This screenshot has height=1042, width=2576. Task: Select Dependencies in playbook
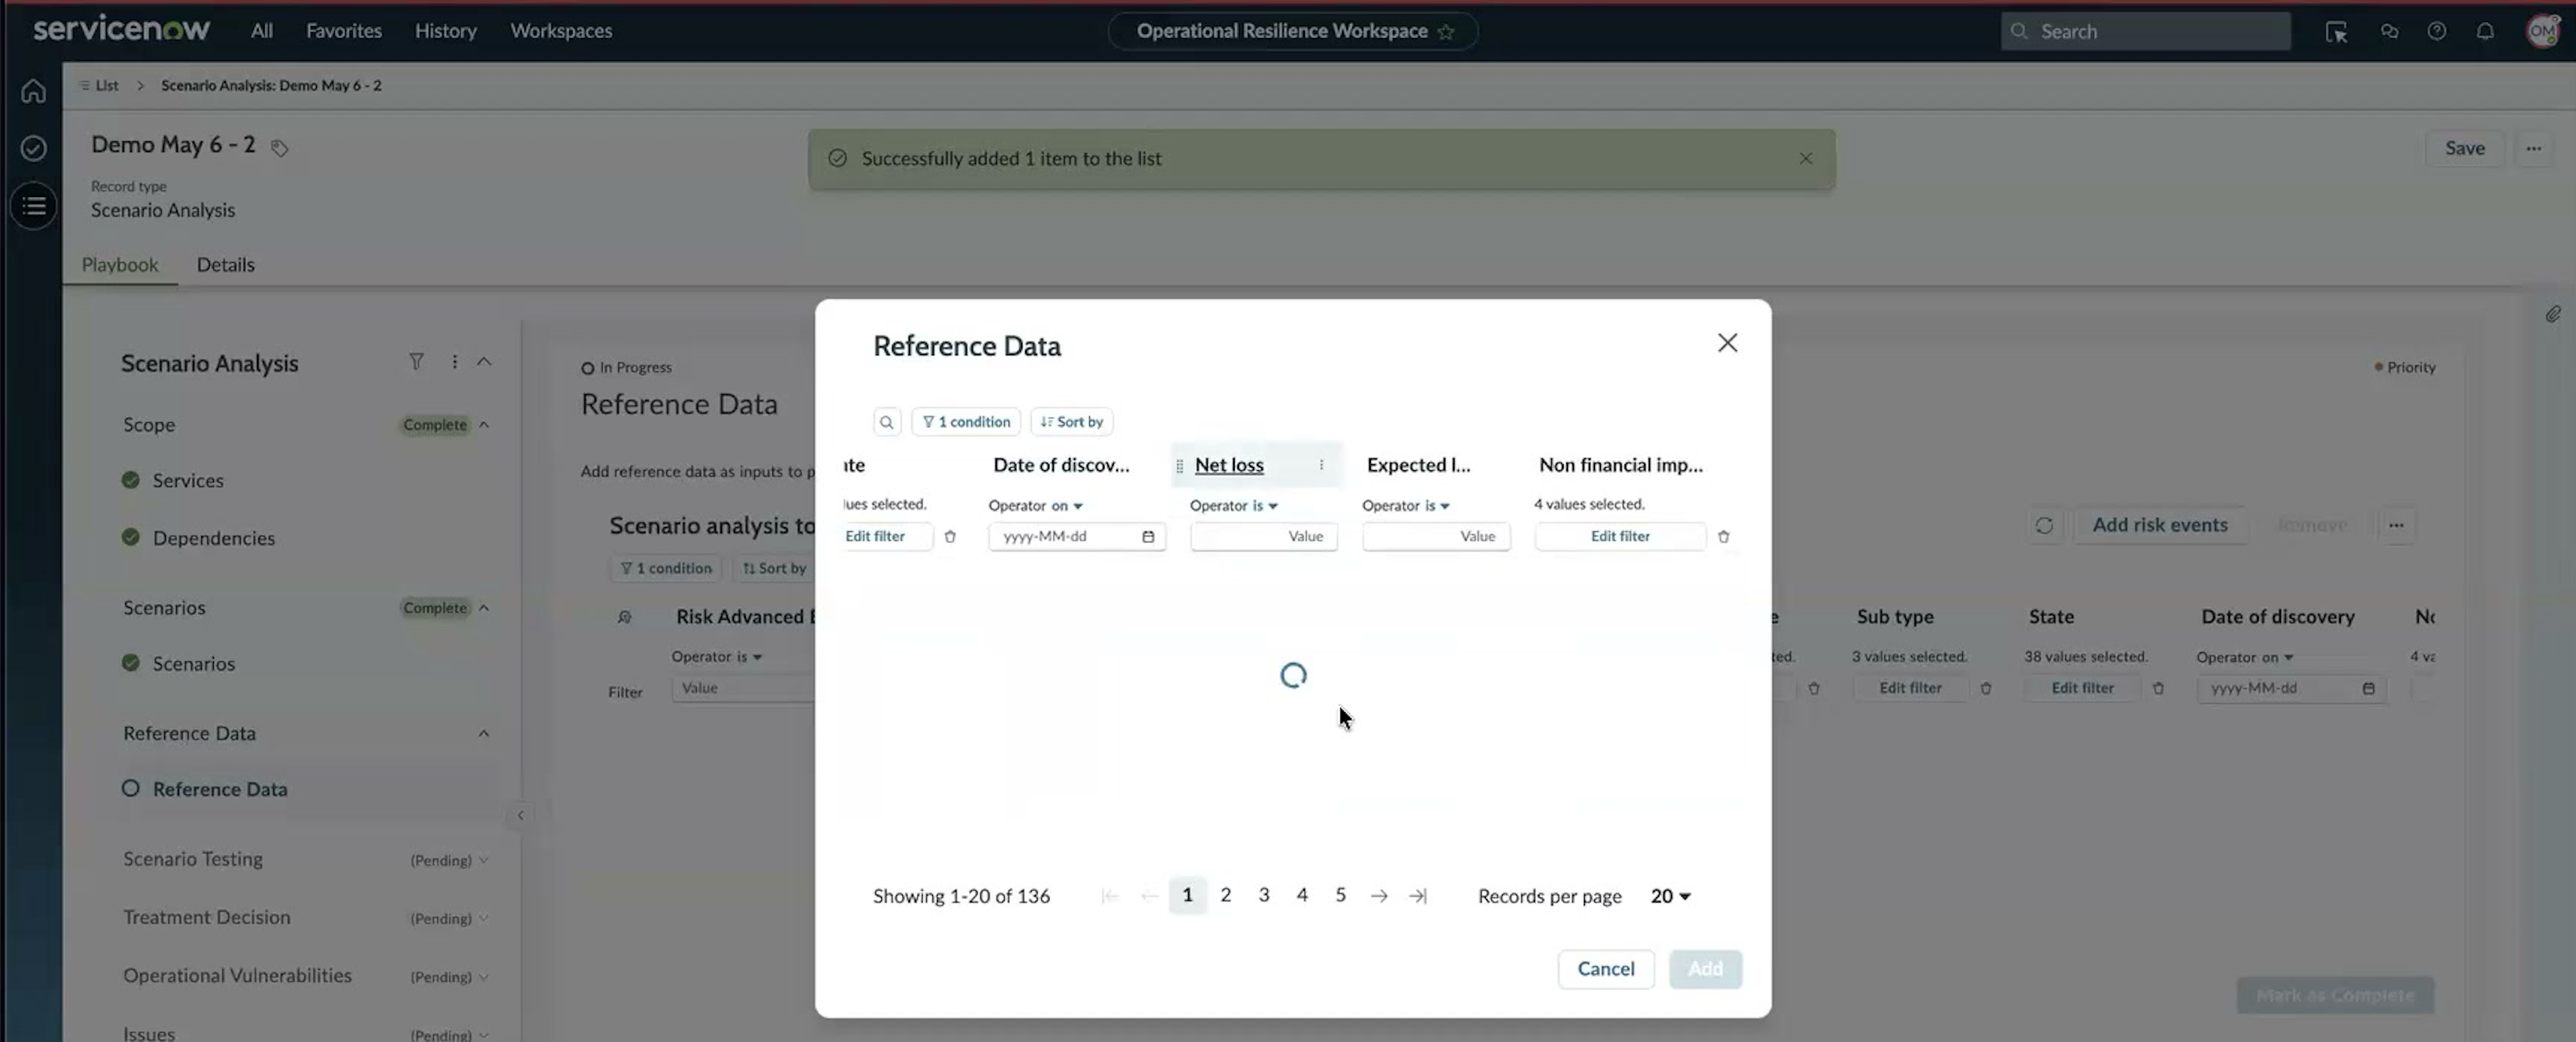[213, 539]
